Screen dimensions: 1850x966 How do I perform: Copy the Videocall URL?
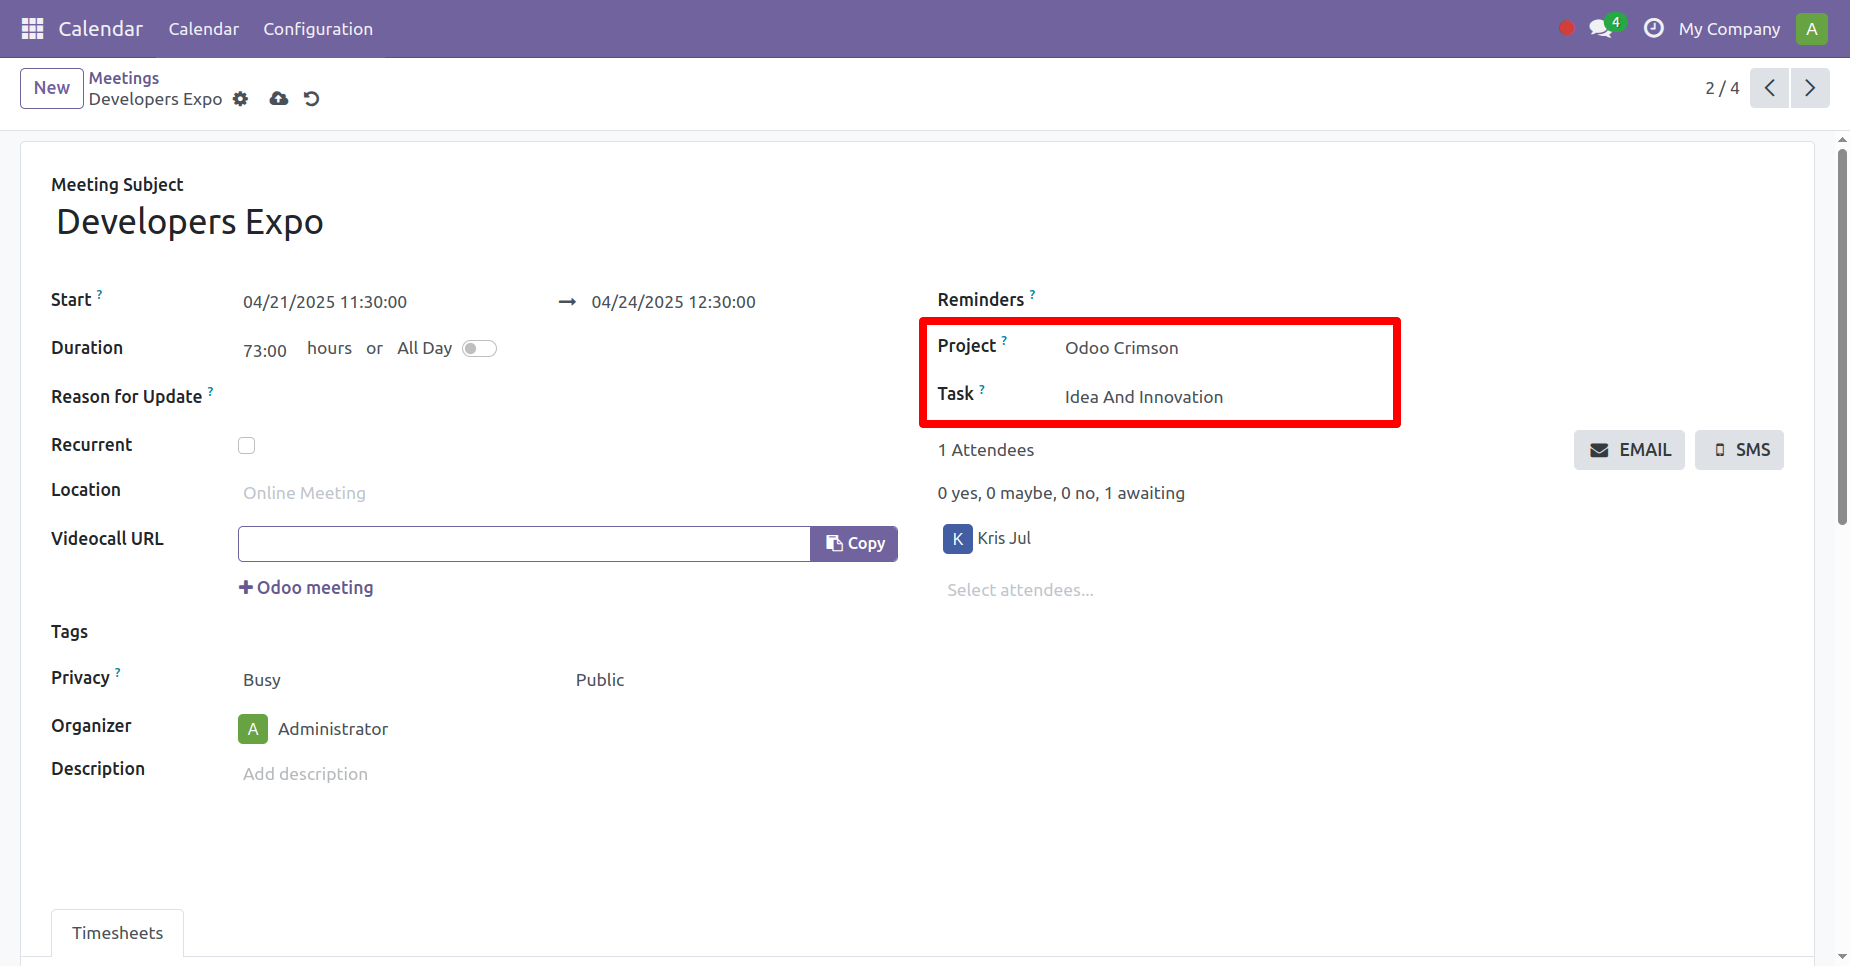pyautogui.click(x=853, y=543)
